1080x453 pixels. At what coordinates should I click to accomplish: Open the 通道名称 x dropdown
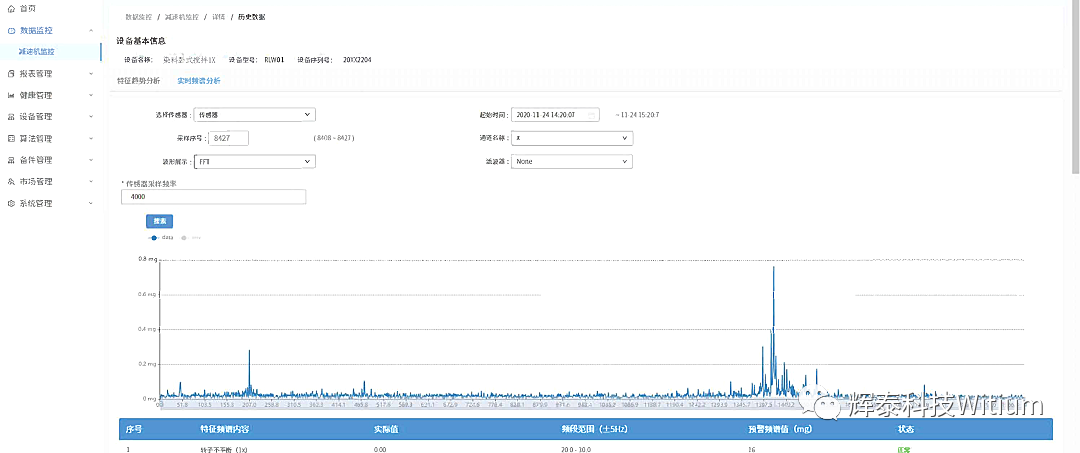click(571, 138)
